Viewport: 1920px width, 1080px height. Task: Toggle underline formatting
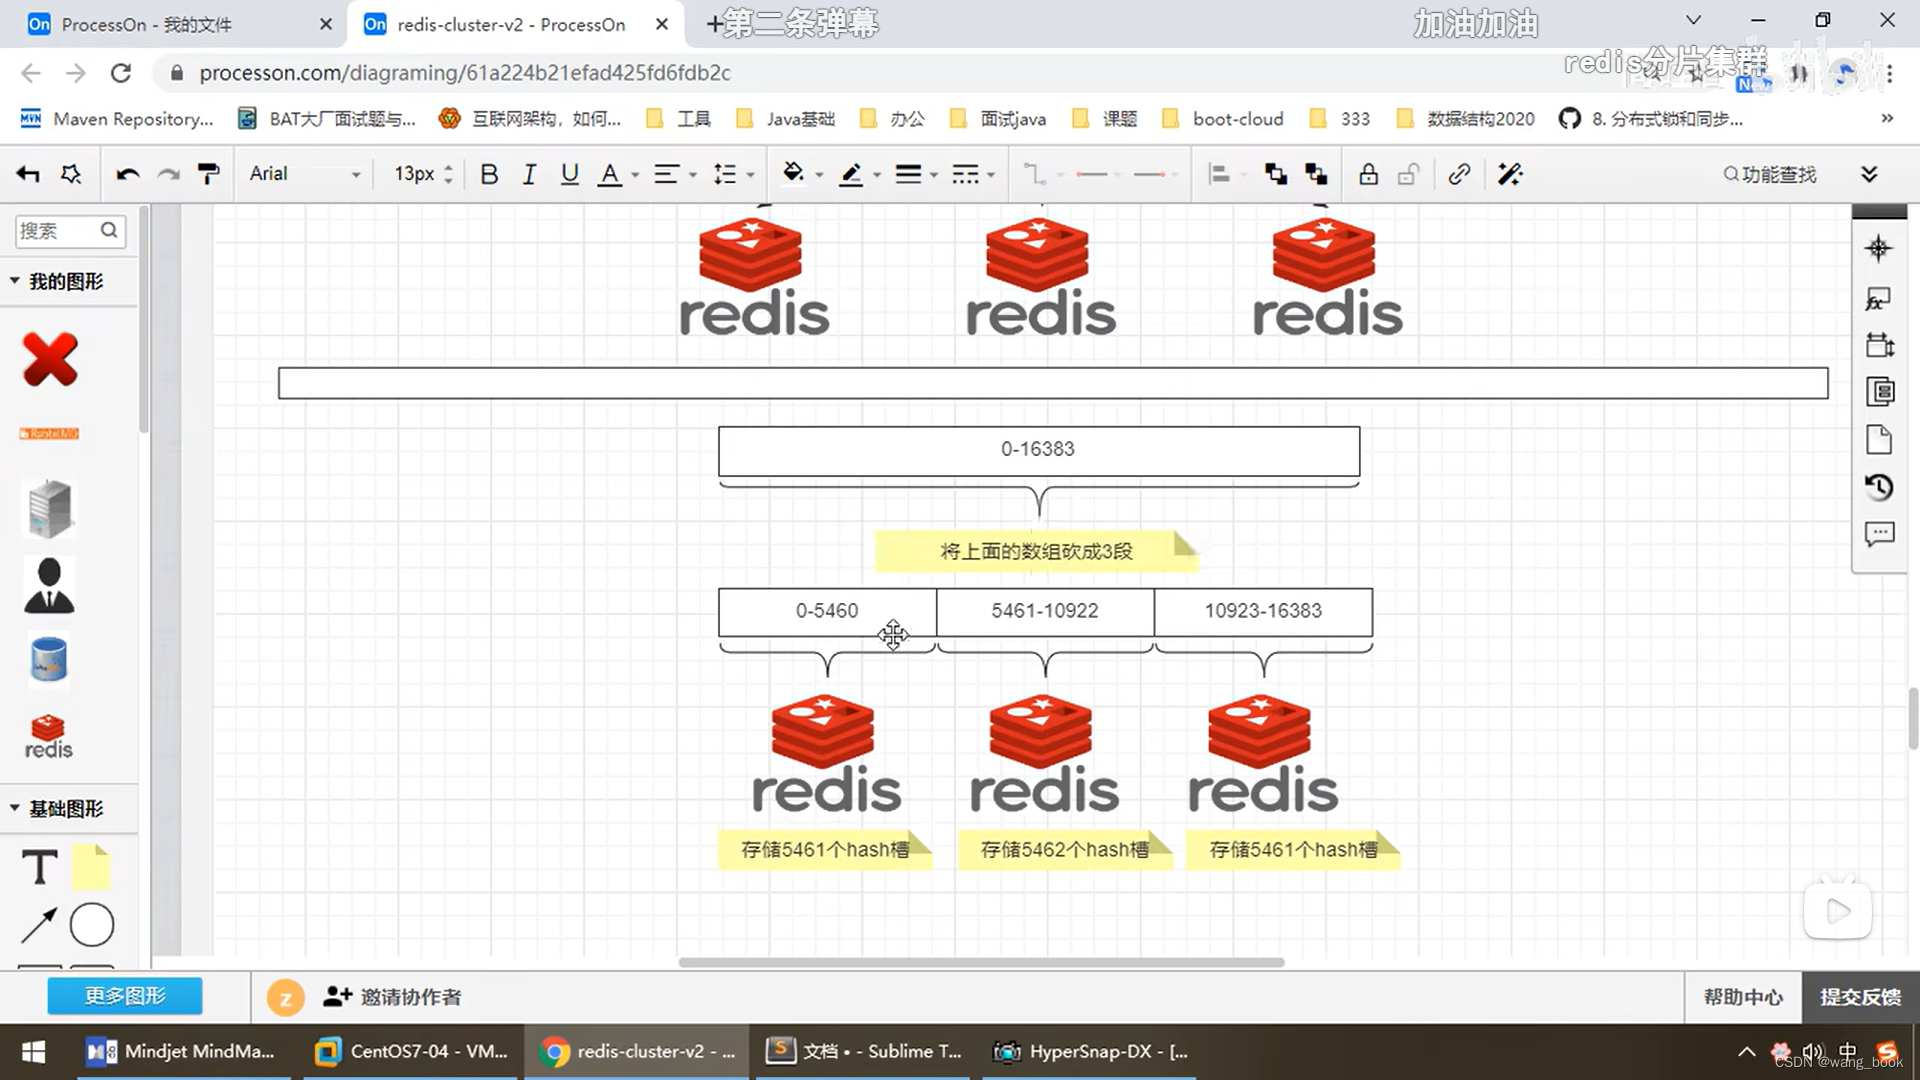569,174
